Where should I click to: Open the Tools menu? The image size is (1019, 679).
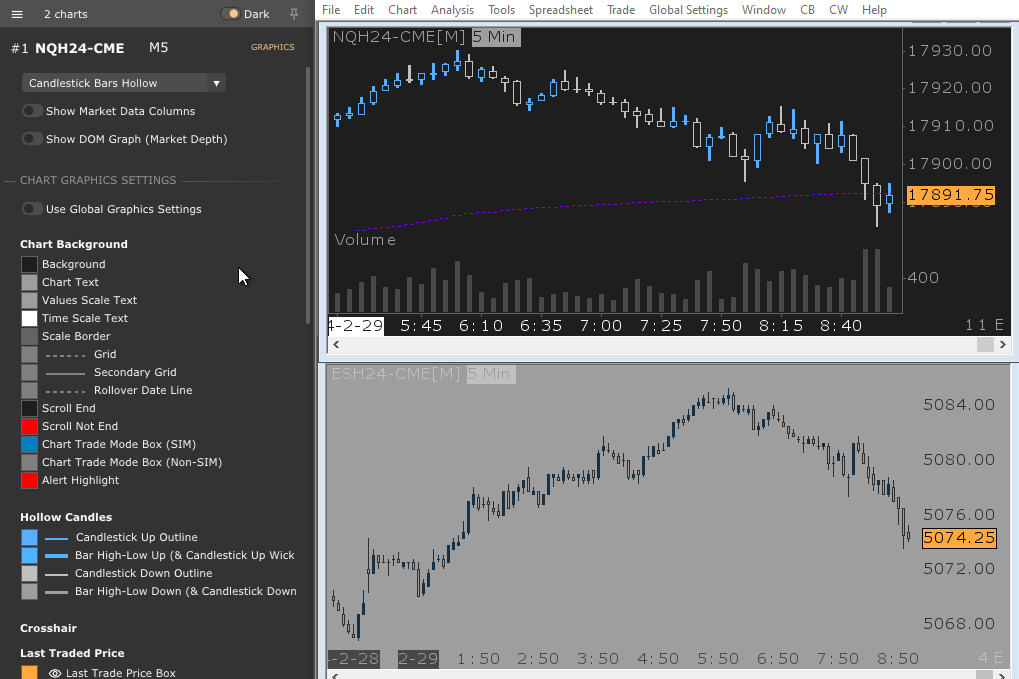(501, 10)
